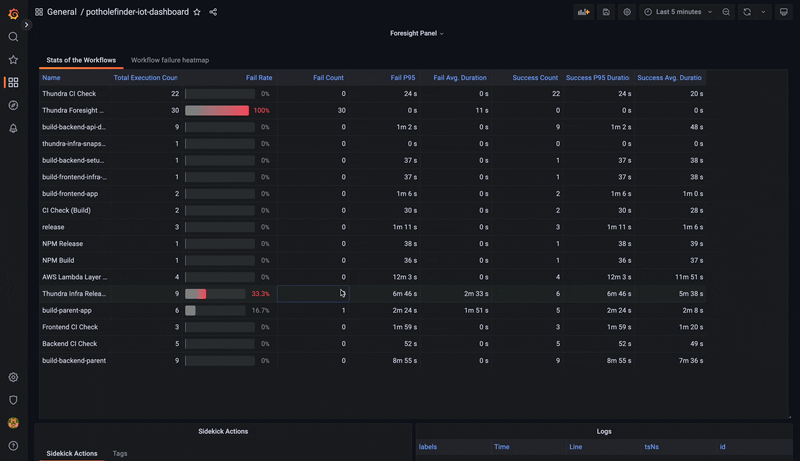
Task: Open the search dashboards icon
Action: click(13, 37)
